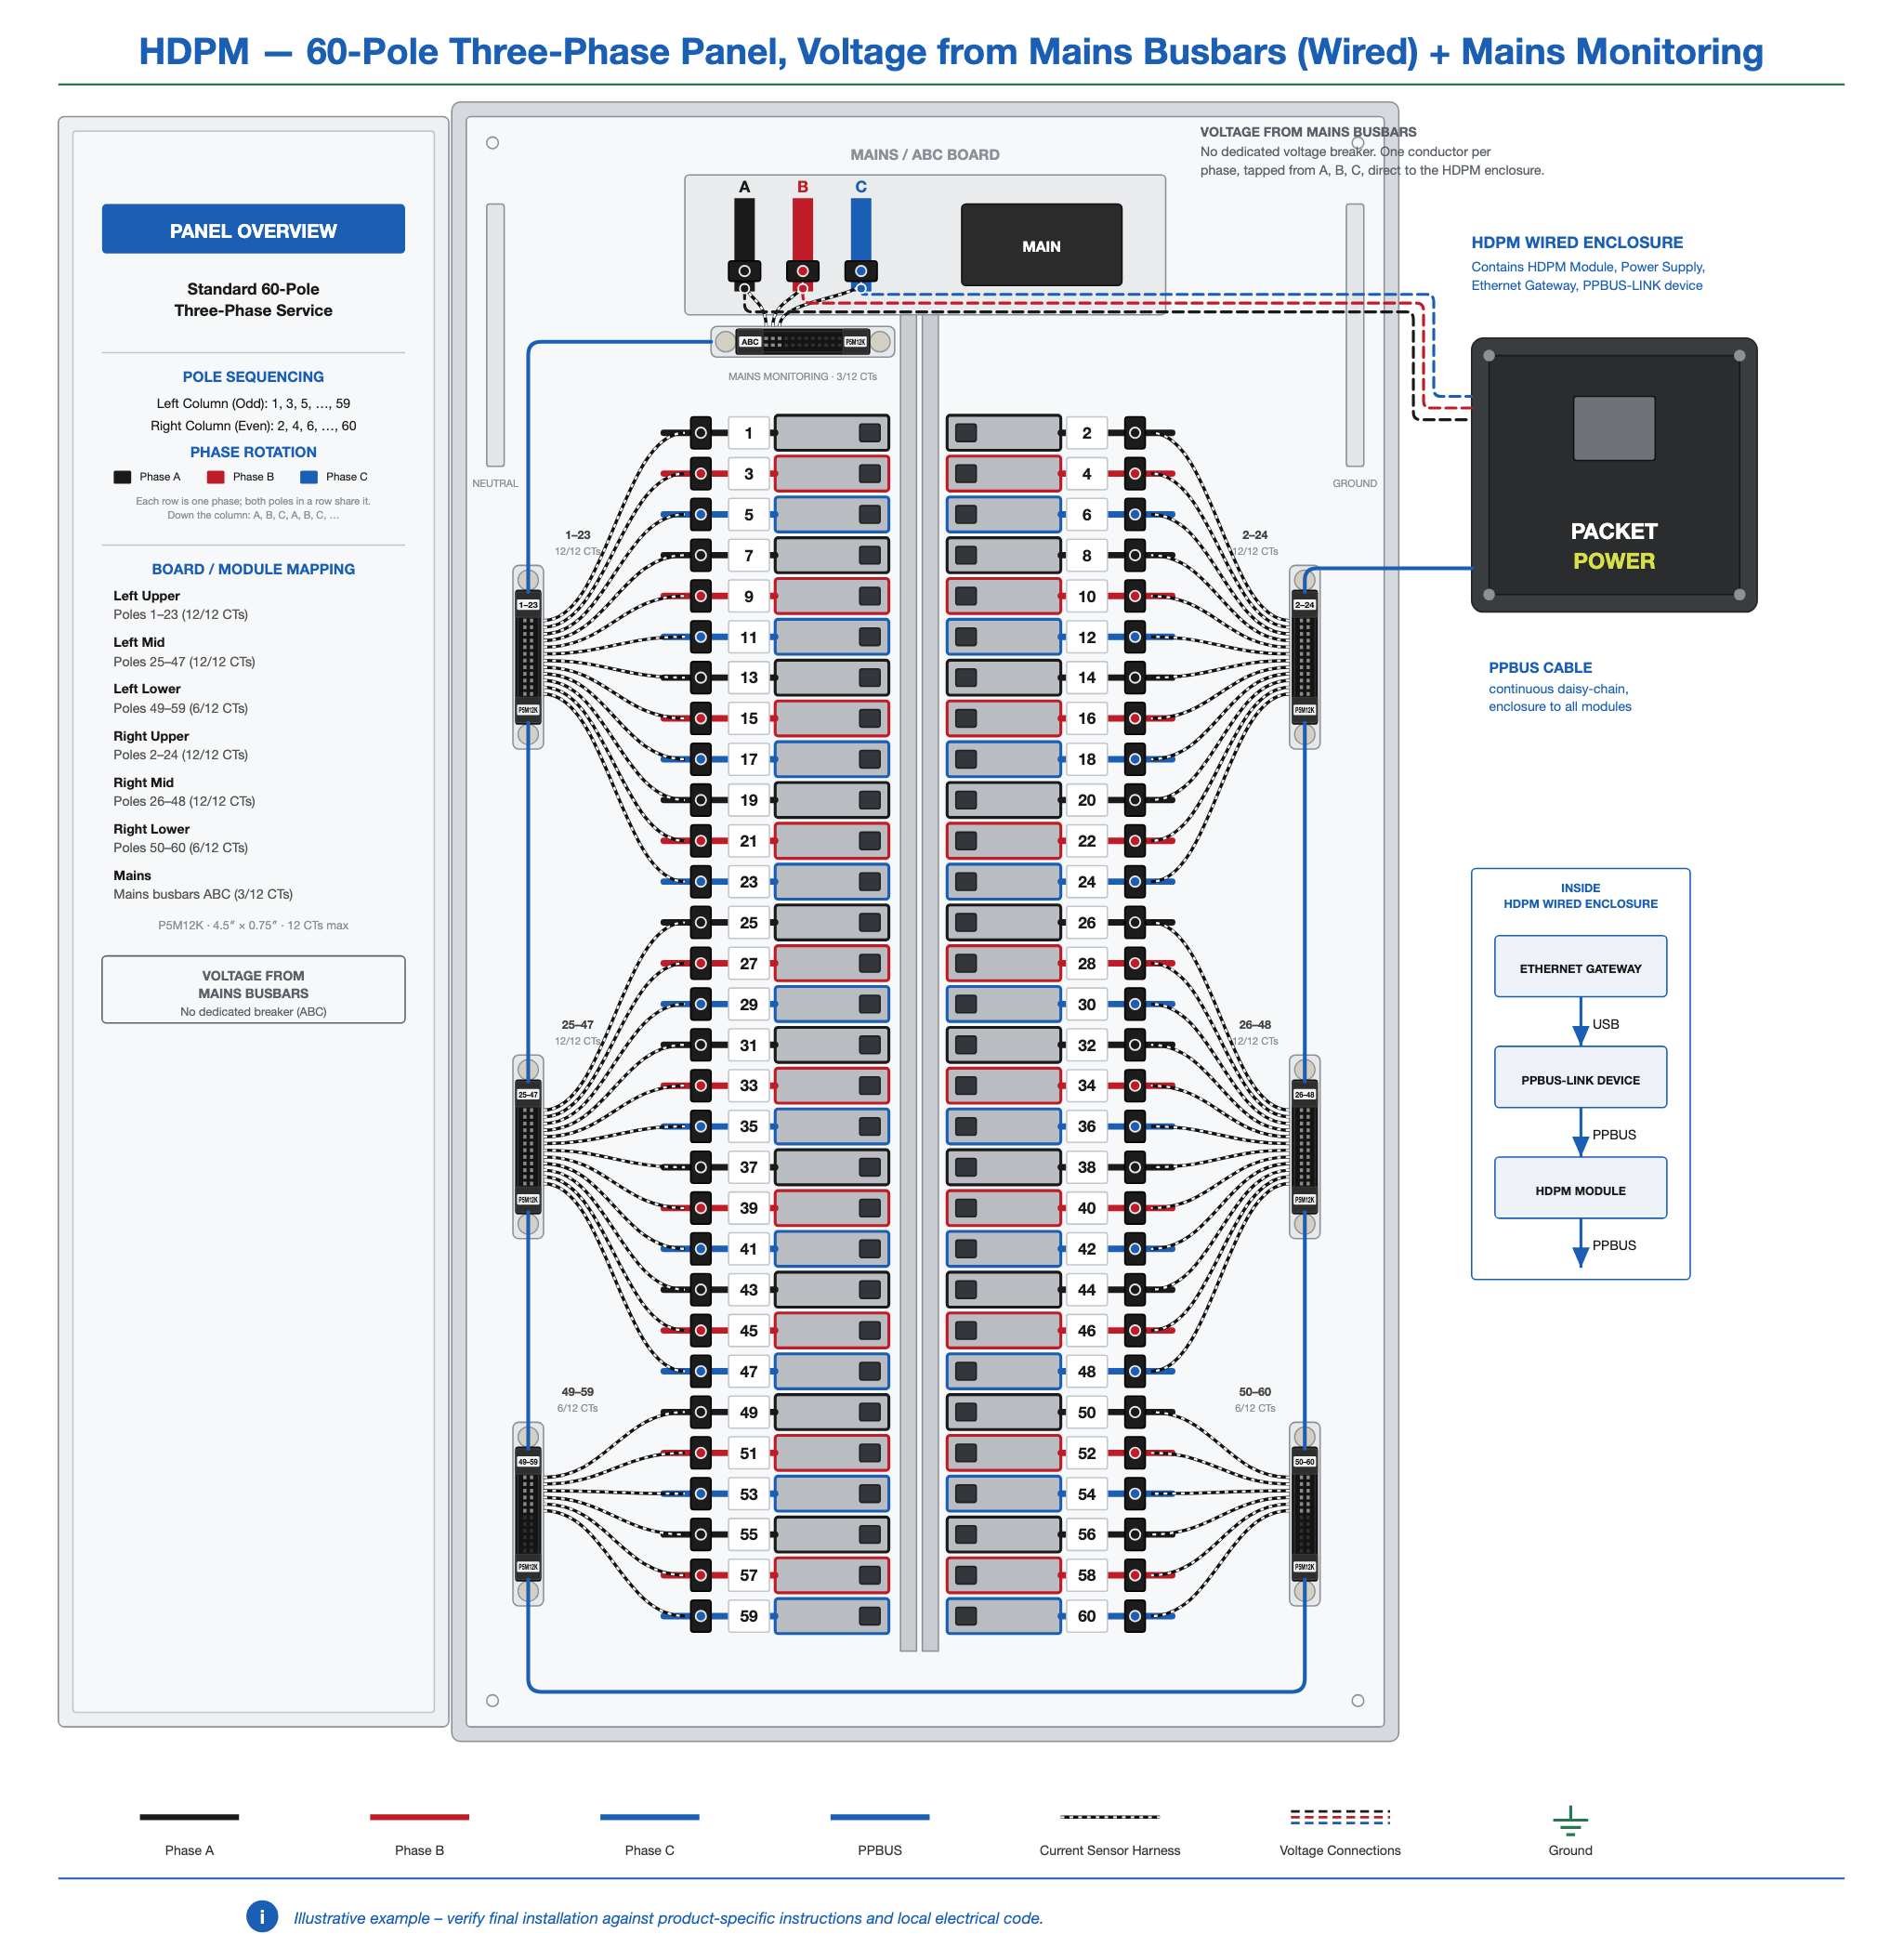Image resolution: width=1903 pixels, height=1960 pixels.
Task: Click the PHASE ROTATION heading
Action: click(x=253, y=452)
